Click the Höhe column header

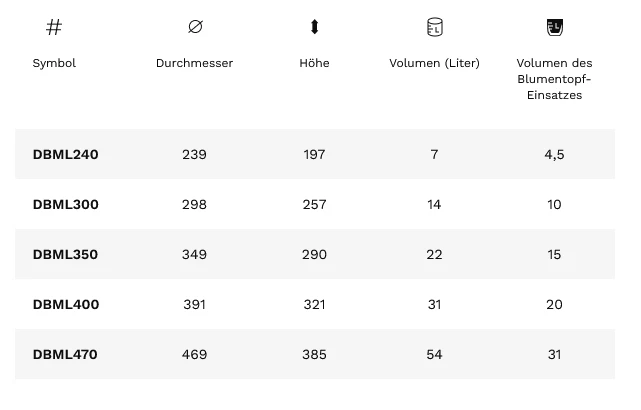click(x=314, y=63)
